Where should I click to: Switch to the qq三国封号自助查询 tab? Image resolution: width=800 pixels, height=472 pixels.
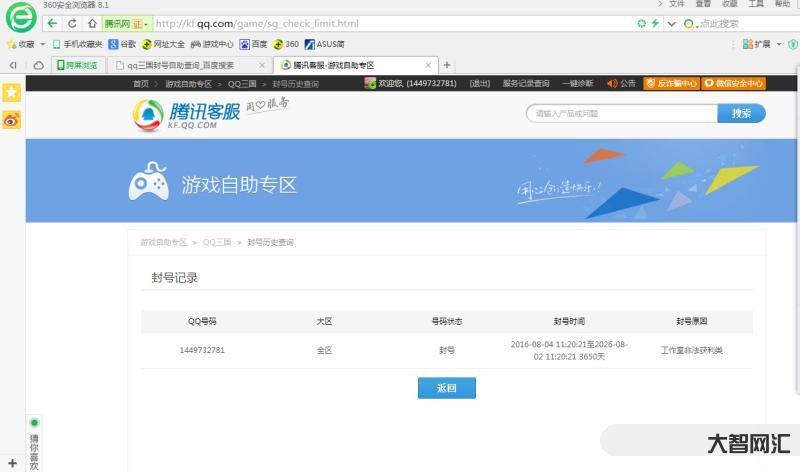180,65
